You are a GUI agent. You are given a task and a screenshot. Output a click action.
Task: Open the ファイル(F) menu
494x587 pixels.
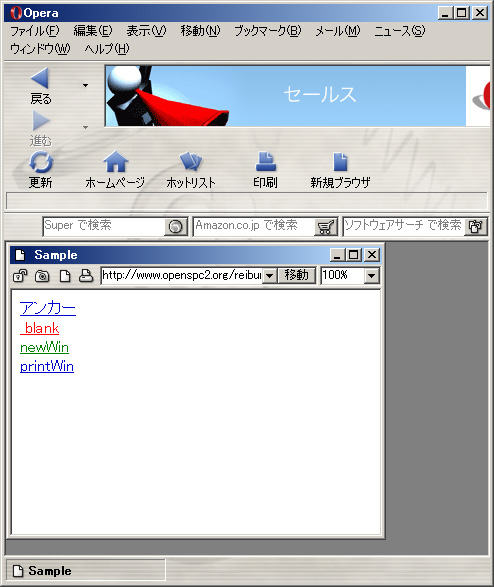tap(34, 31)
